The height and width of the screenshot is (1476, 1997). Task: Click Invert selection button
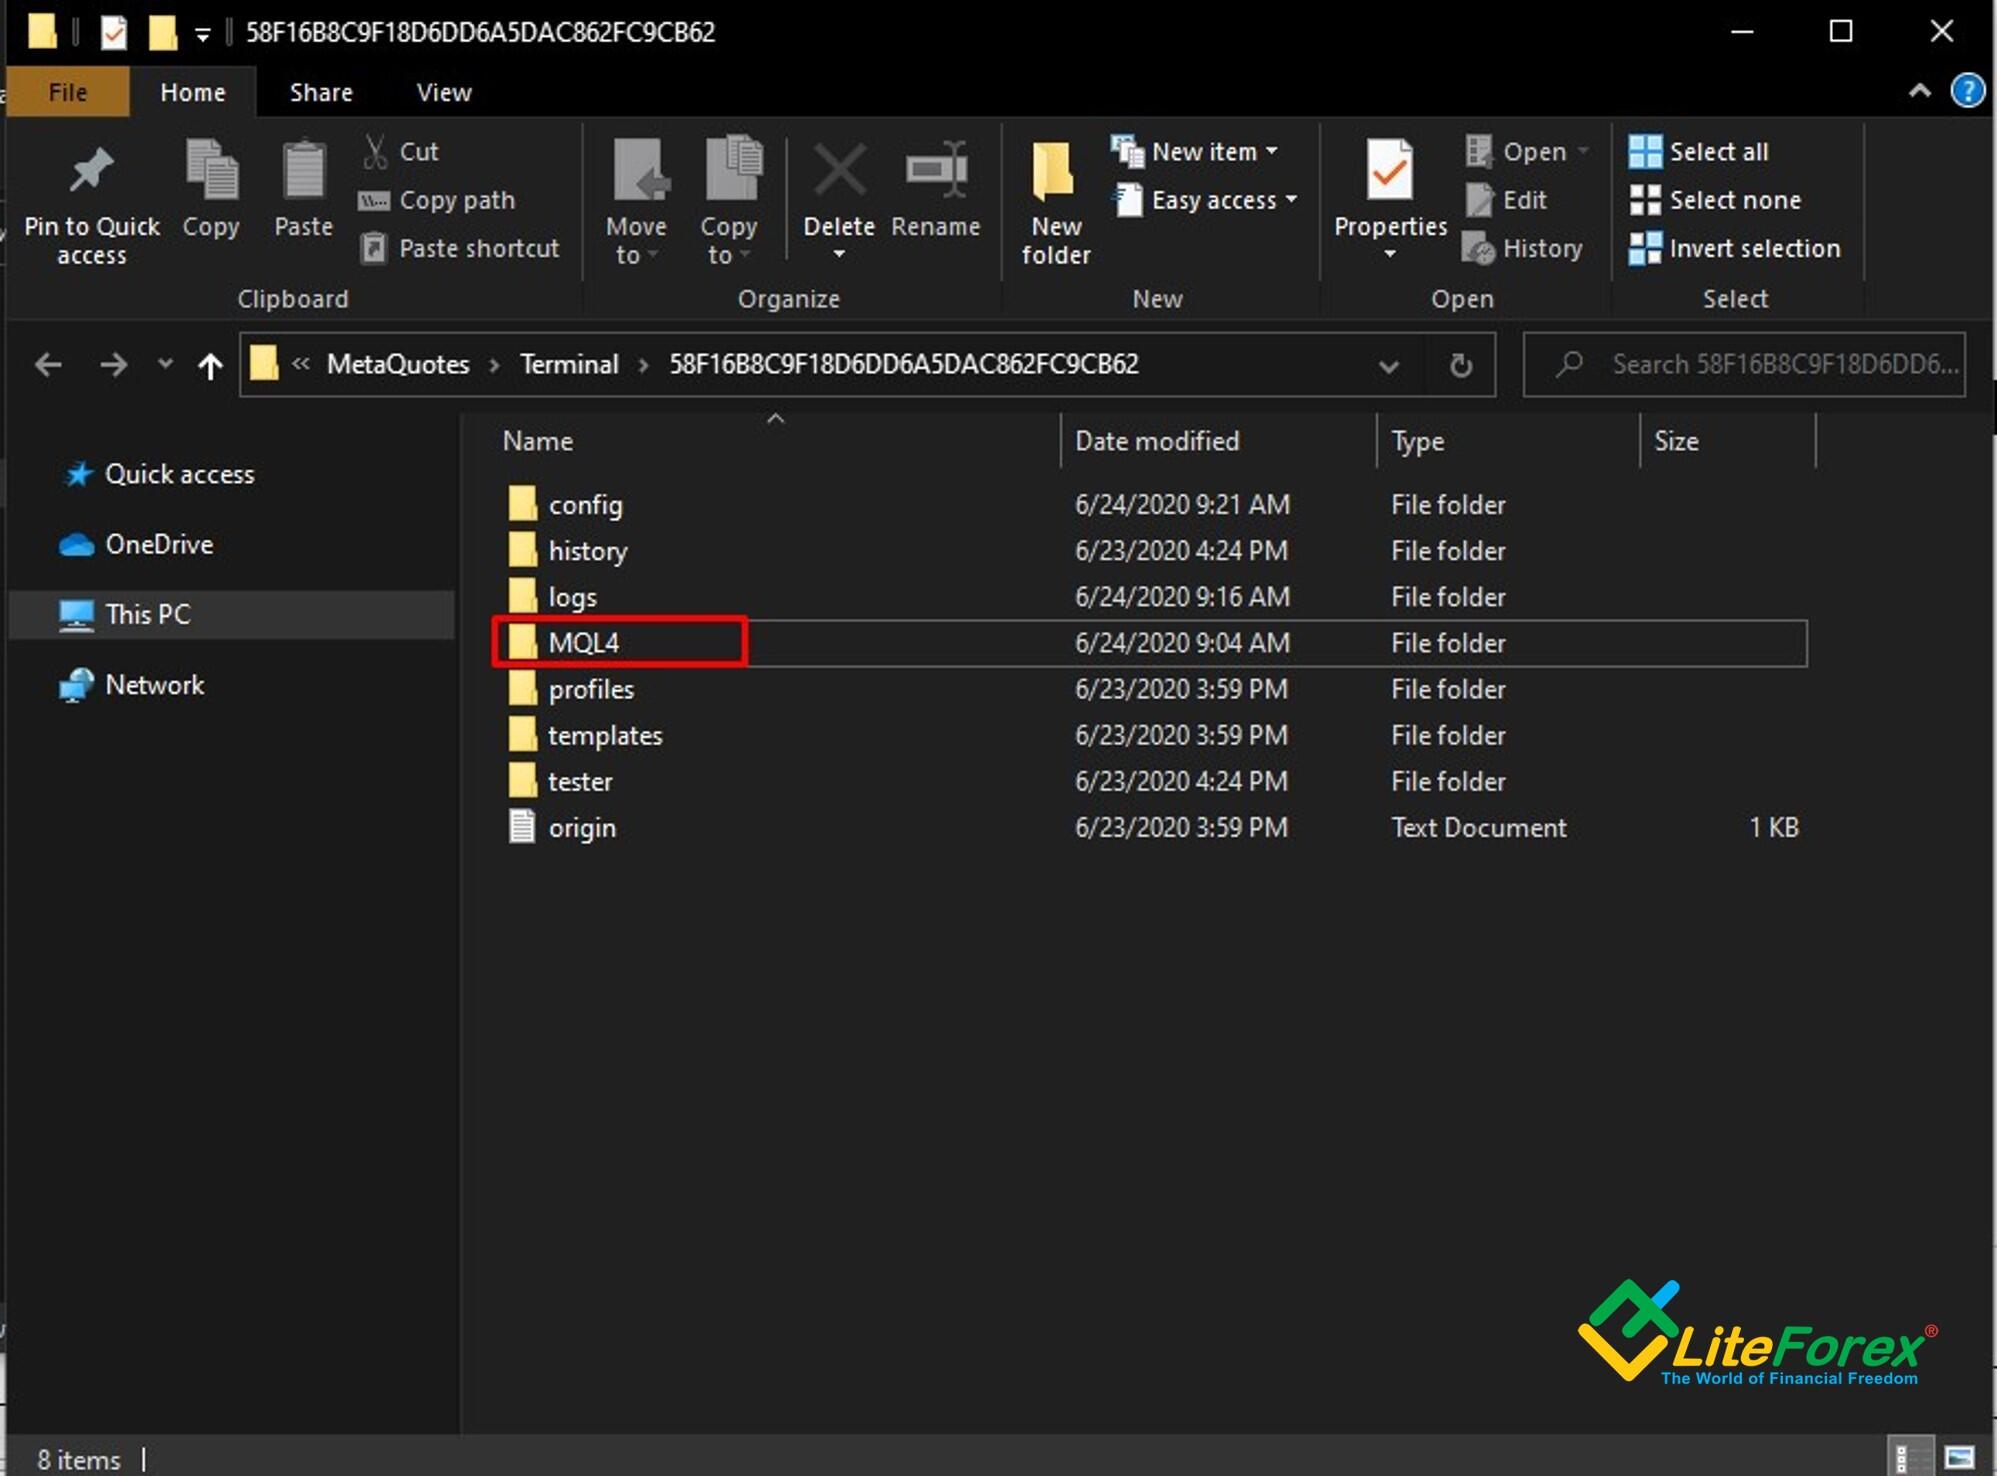pyautogui.click(x=1735, y=248)
